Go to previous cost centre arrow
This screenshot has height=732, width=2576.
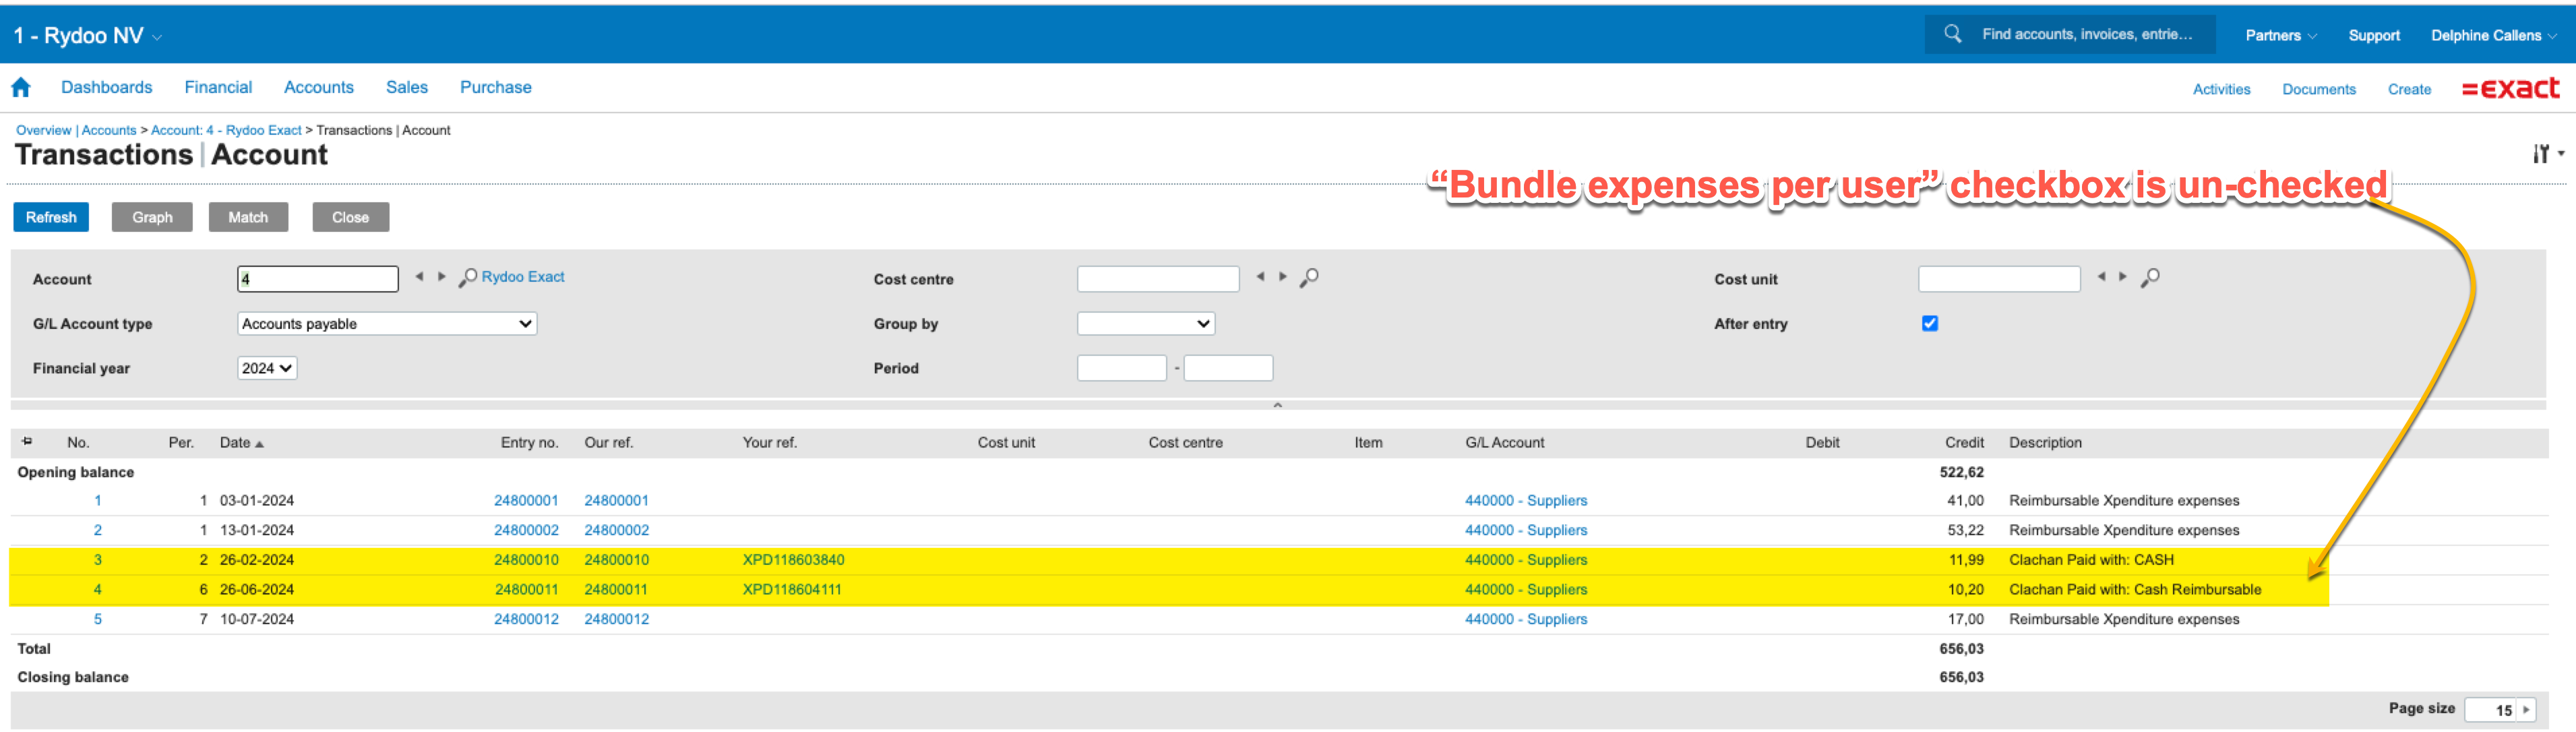pos(1260,277)
